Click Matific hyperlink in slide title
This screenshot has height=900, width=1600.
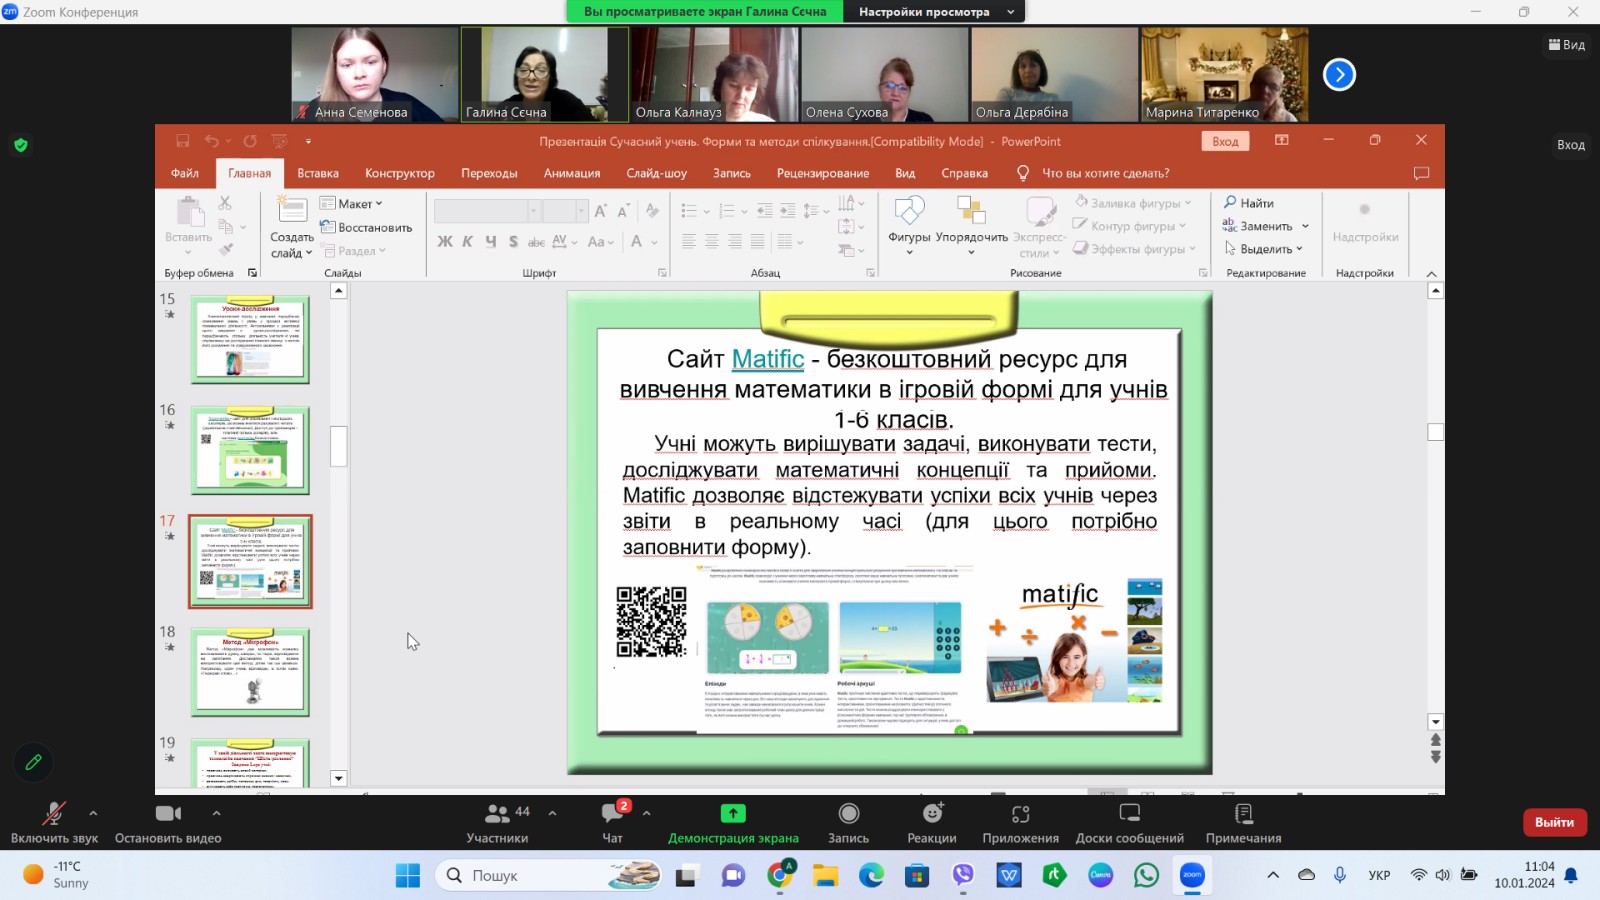point(768,359)
